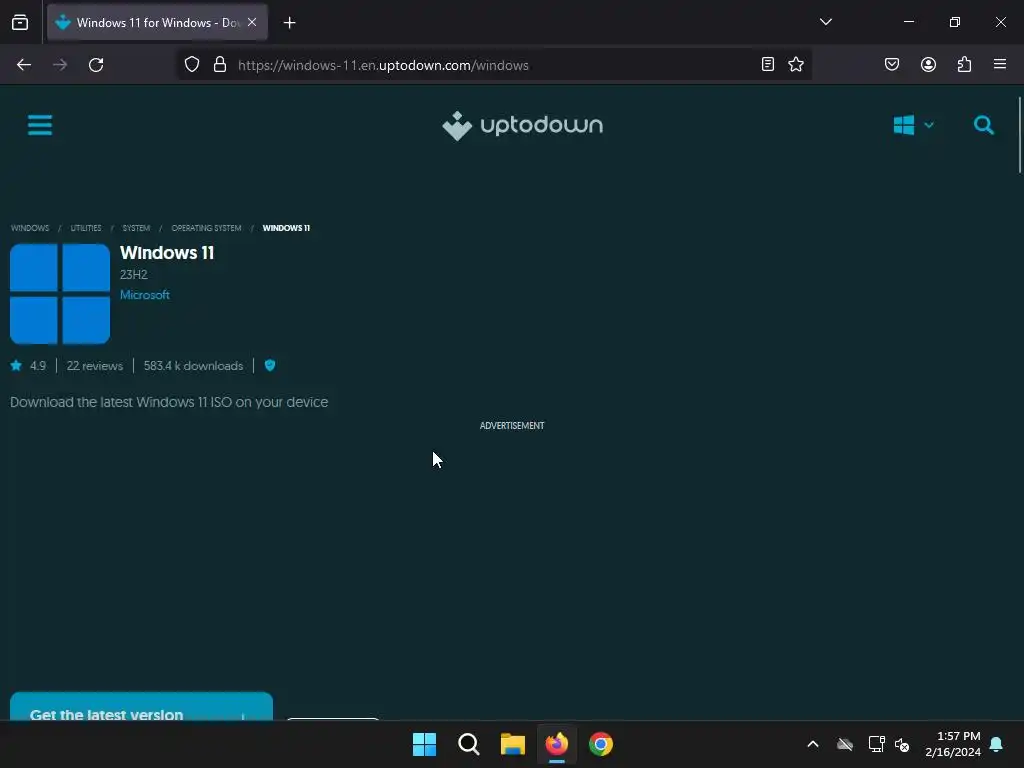Screen dimensions: 1024x768
Task: Switch to Firefox in the taskbar
Action: coord(556,744)
